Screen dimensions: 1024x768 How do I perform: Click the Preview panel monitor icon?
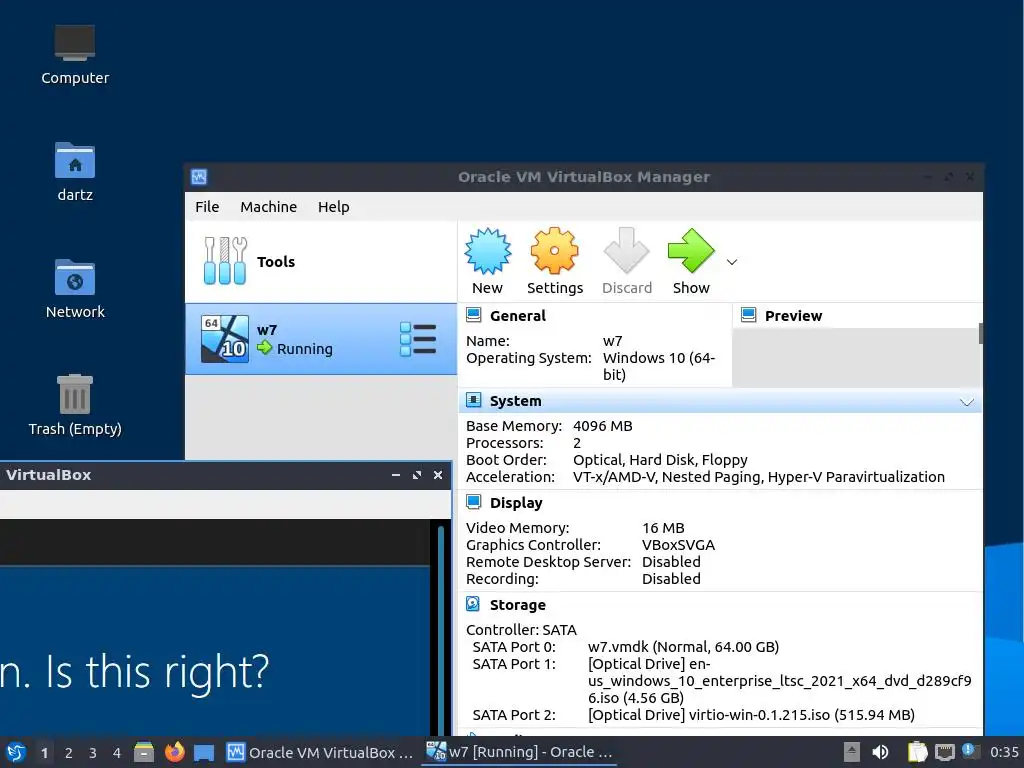tap(748, 315)
